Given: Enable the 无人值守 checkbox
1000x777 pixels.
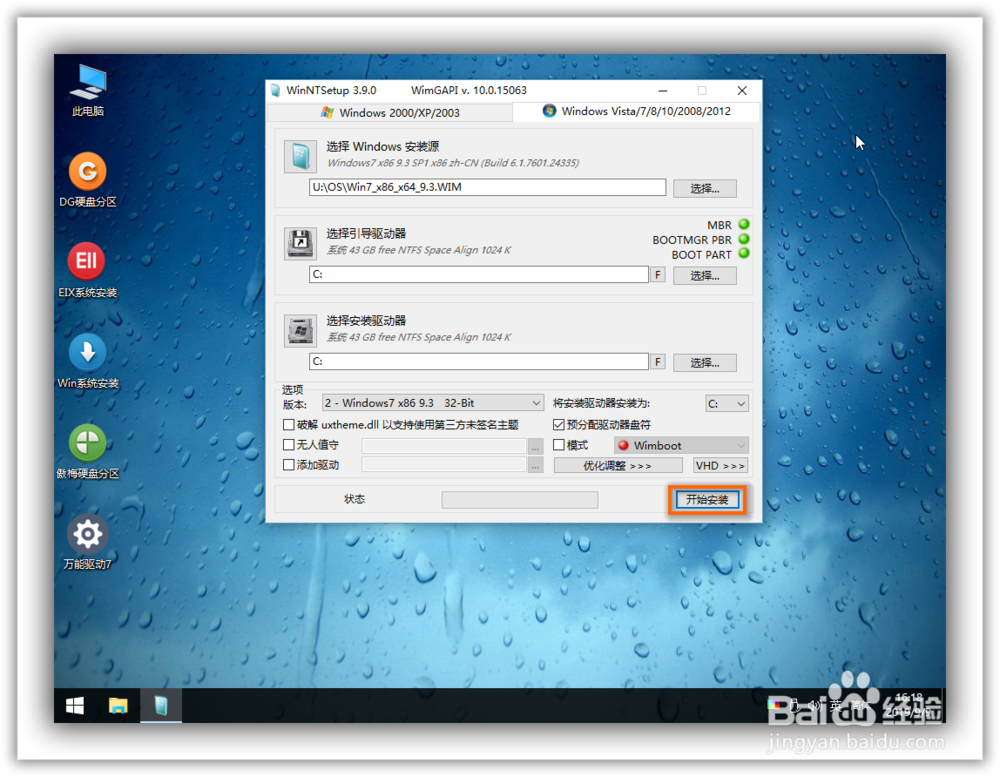Looking at the screenshot, I should (289, 445).
